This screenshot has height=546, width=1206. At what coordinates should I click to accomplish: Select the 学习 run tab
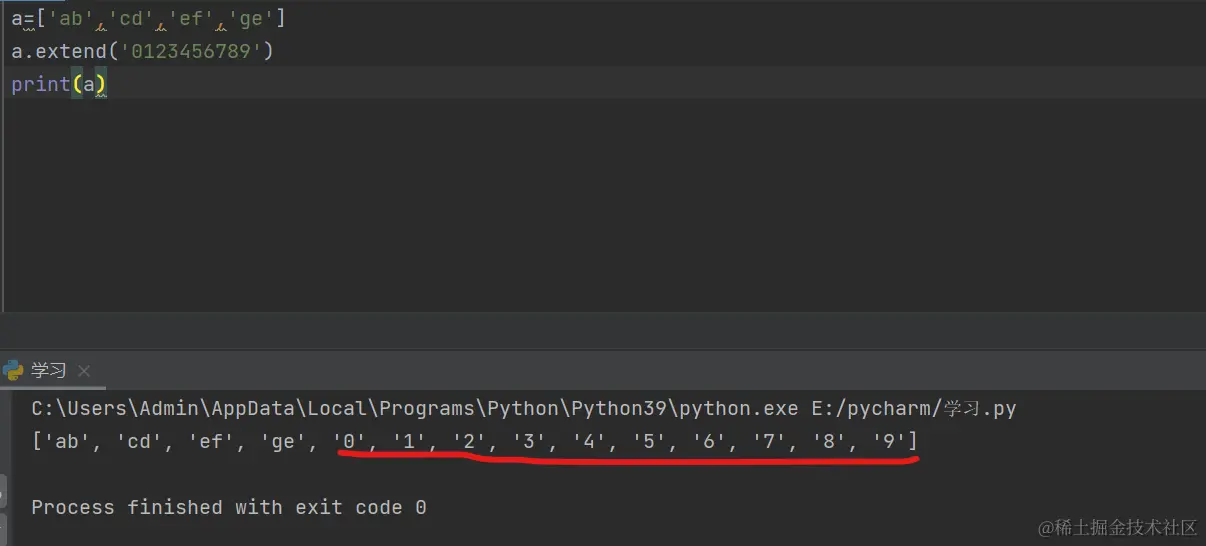coord(48,370)
